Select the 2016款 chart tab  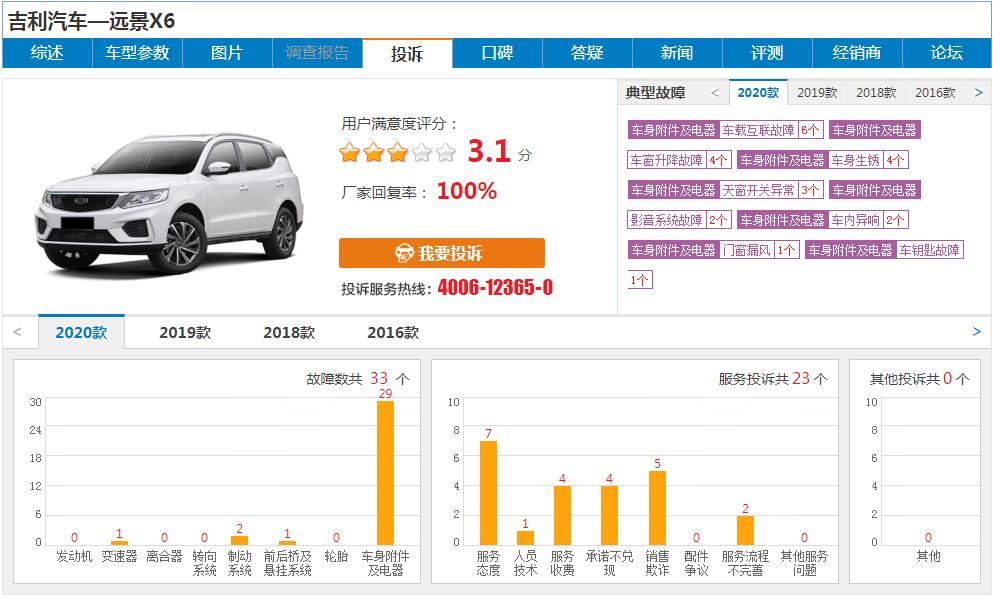[393, 332]
